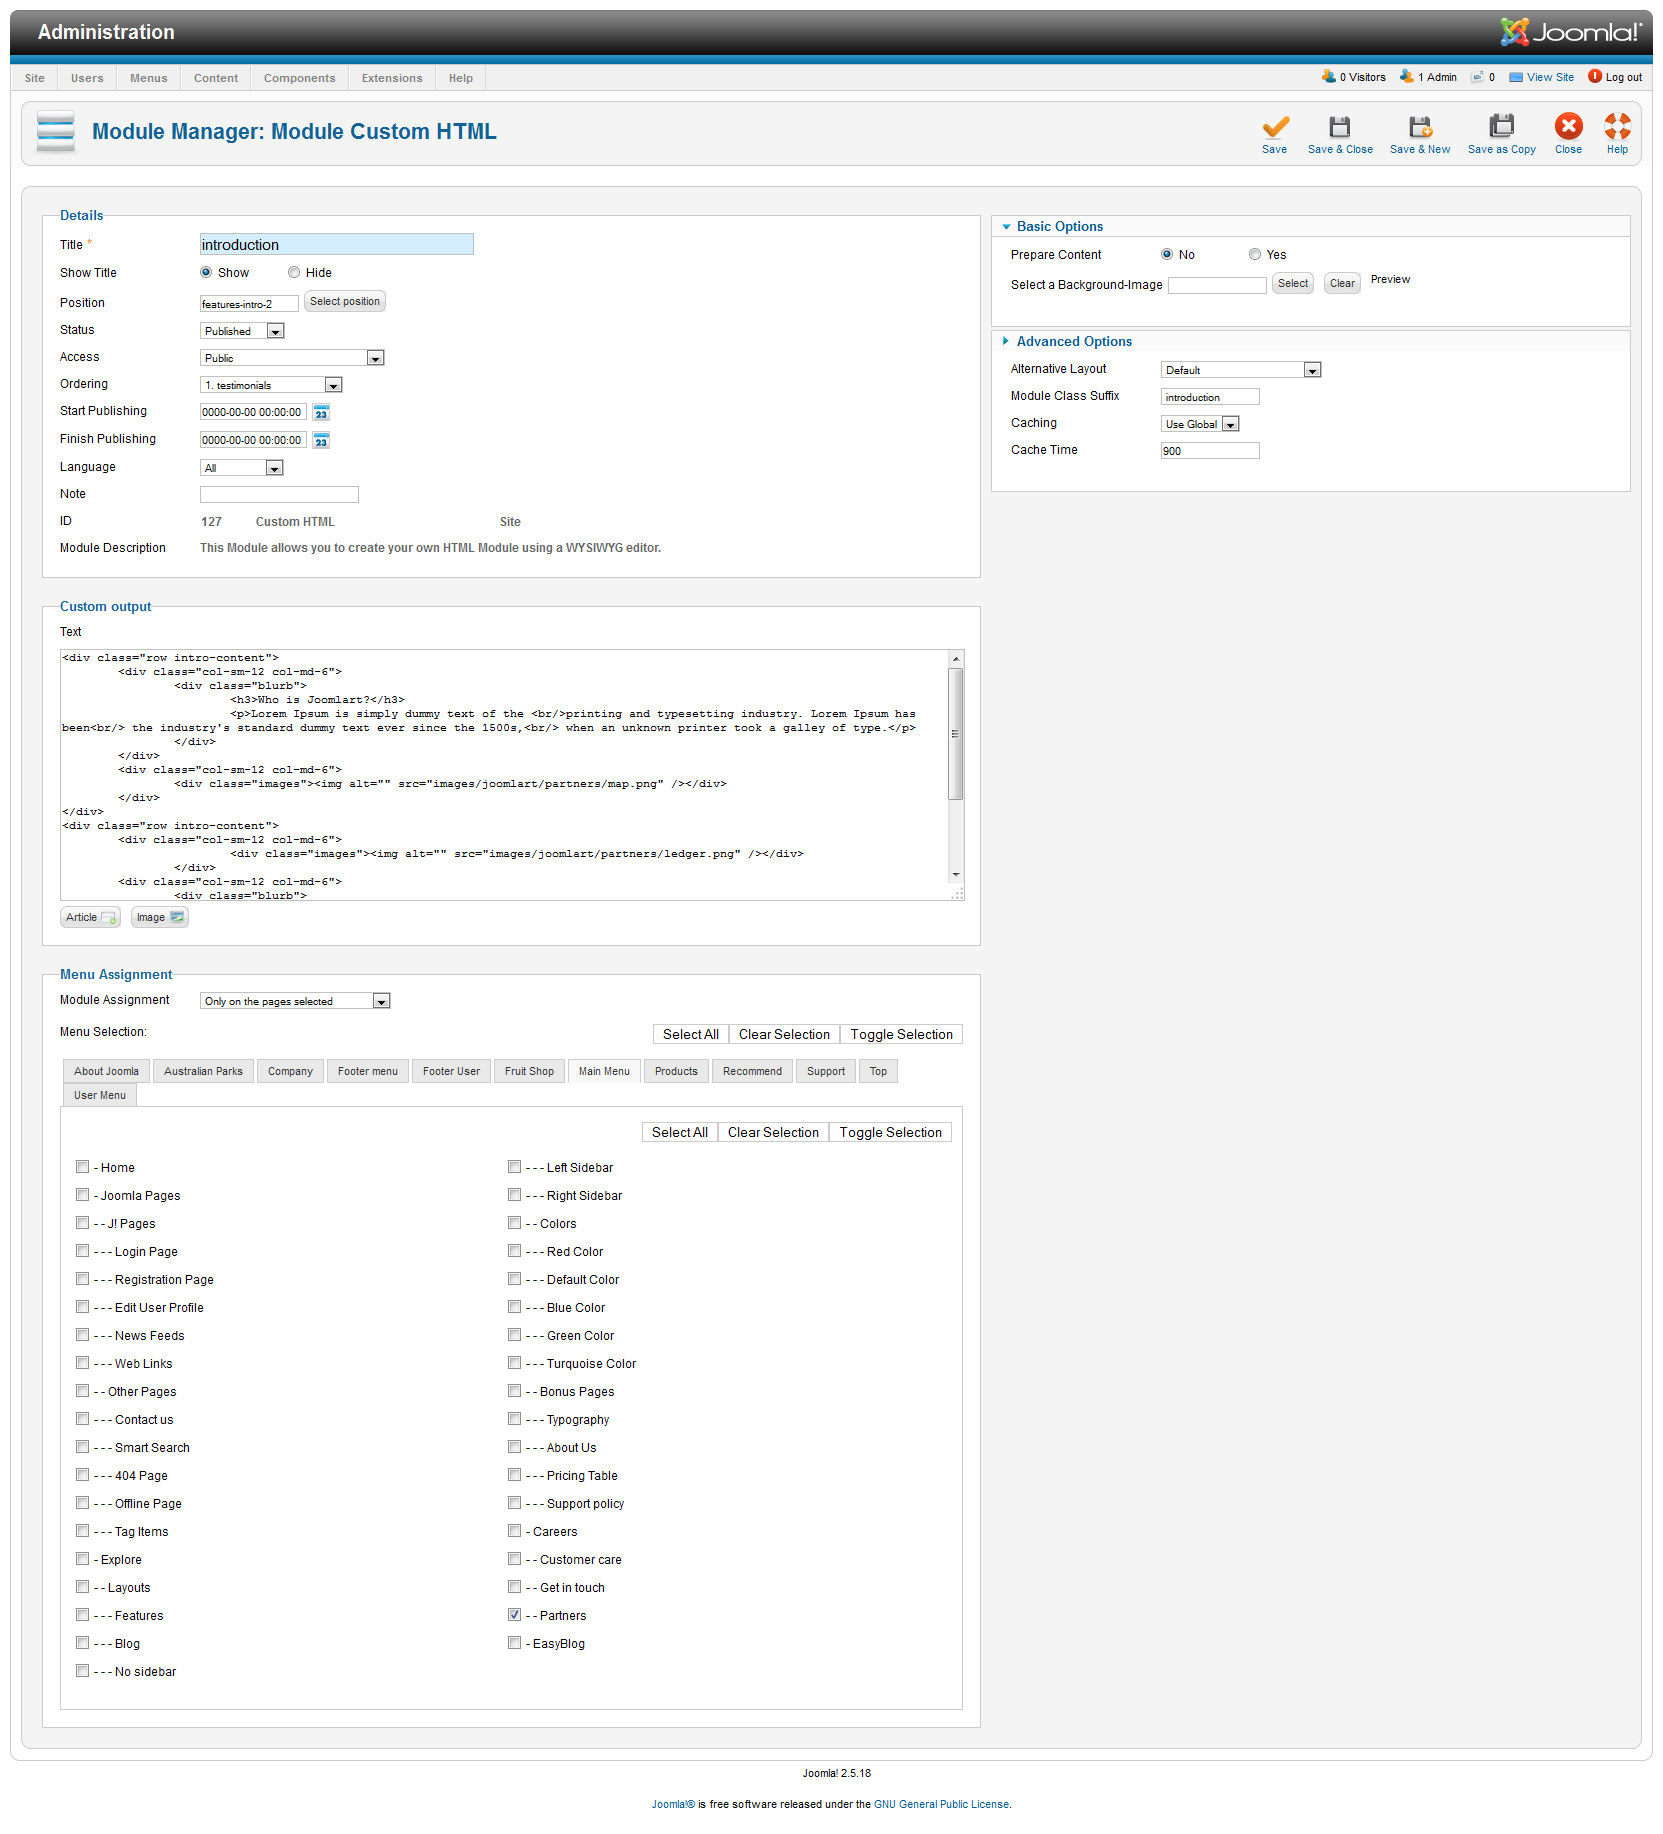Click the Cache Time field
Screen dimensions: 1663x1834
1210,451
